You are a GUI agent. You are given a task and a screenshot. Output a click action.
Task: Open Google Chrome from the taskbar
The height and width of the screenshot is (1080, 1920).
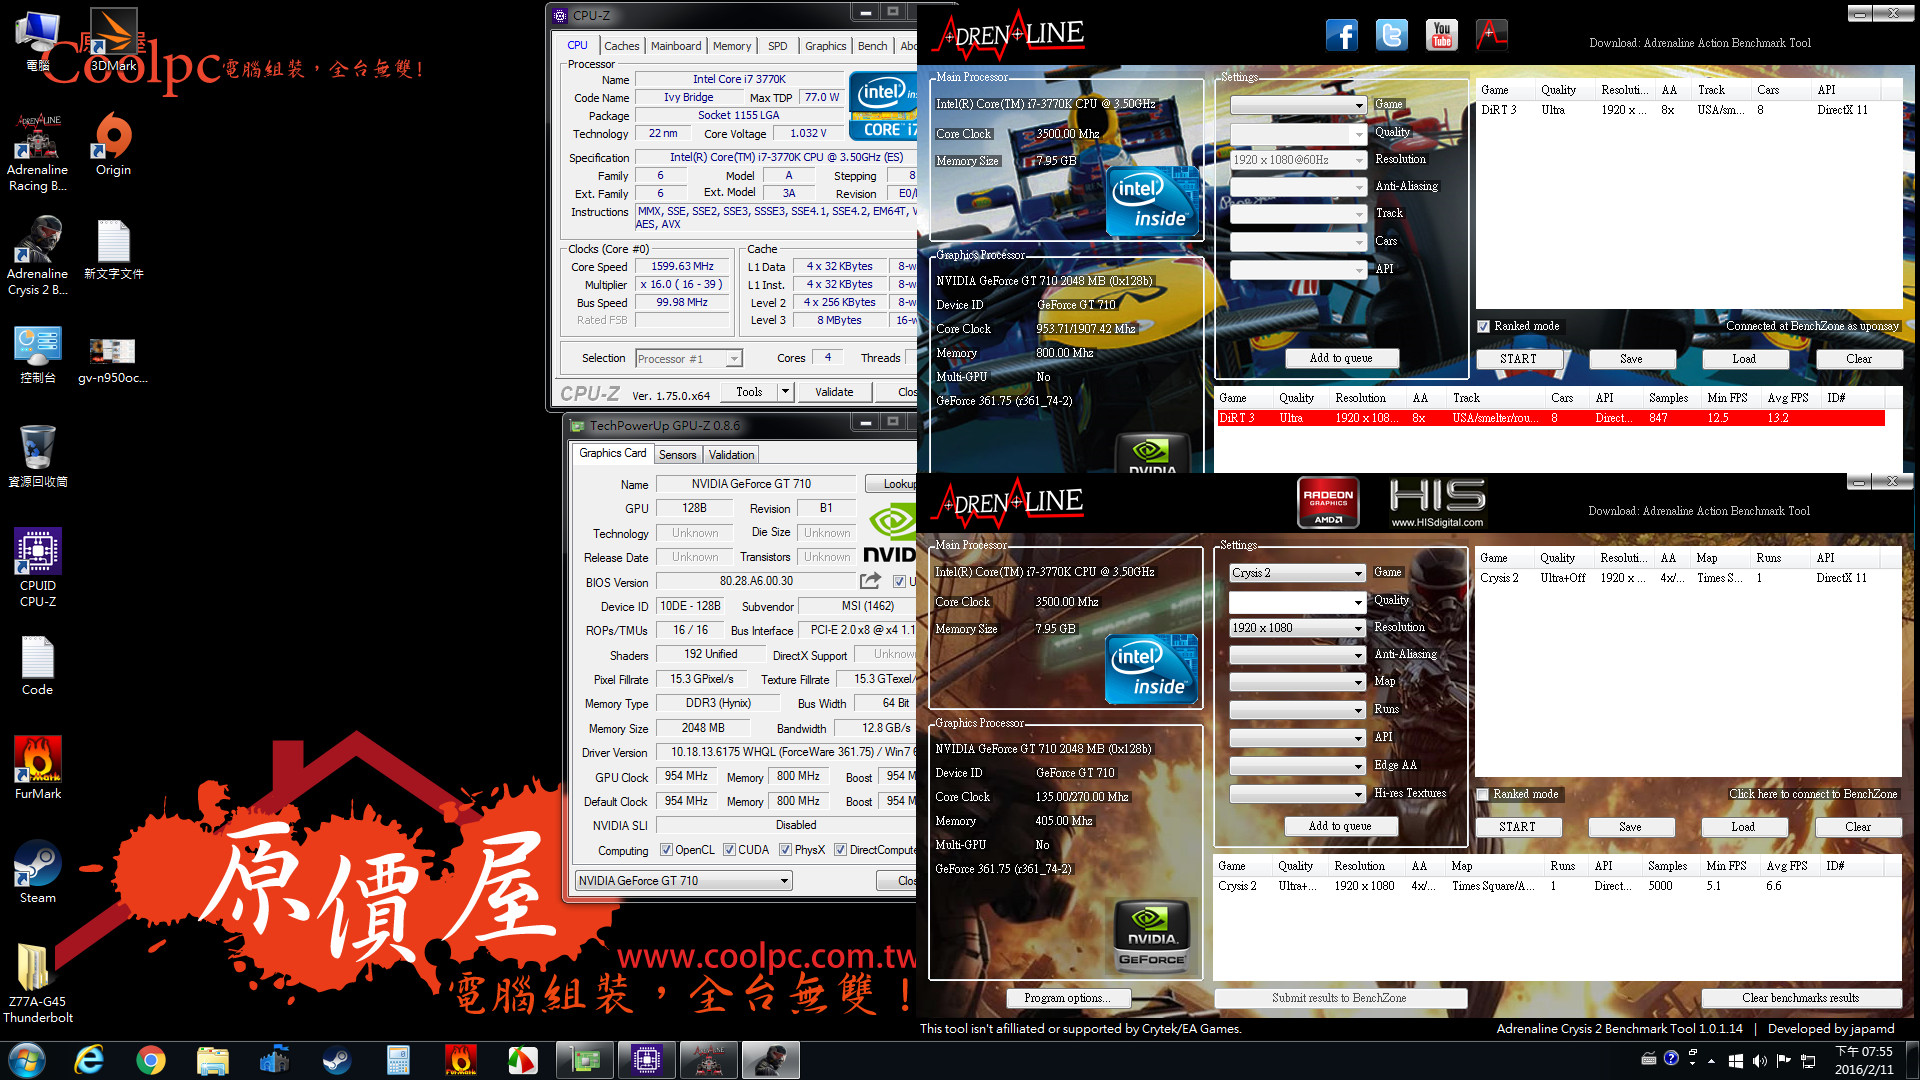tap(151, 1060)
